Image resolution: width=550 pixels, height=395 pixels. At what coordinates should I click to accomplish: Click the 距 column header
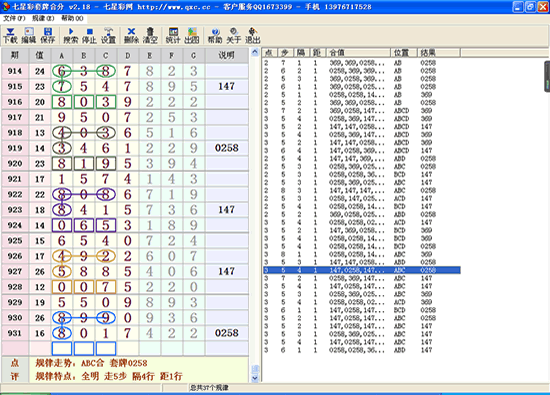tap(318, 53)
